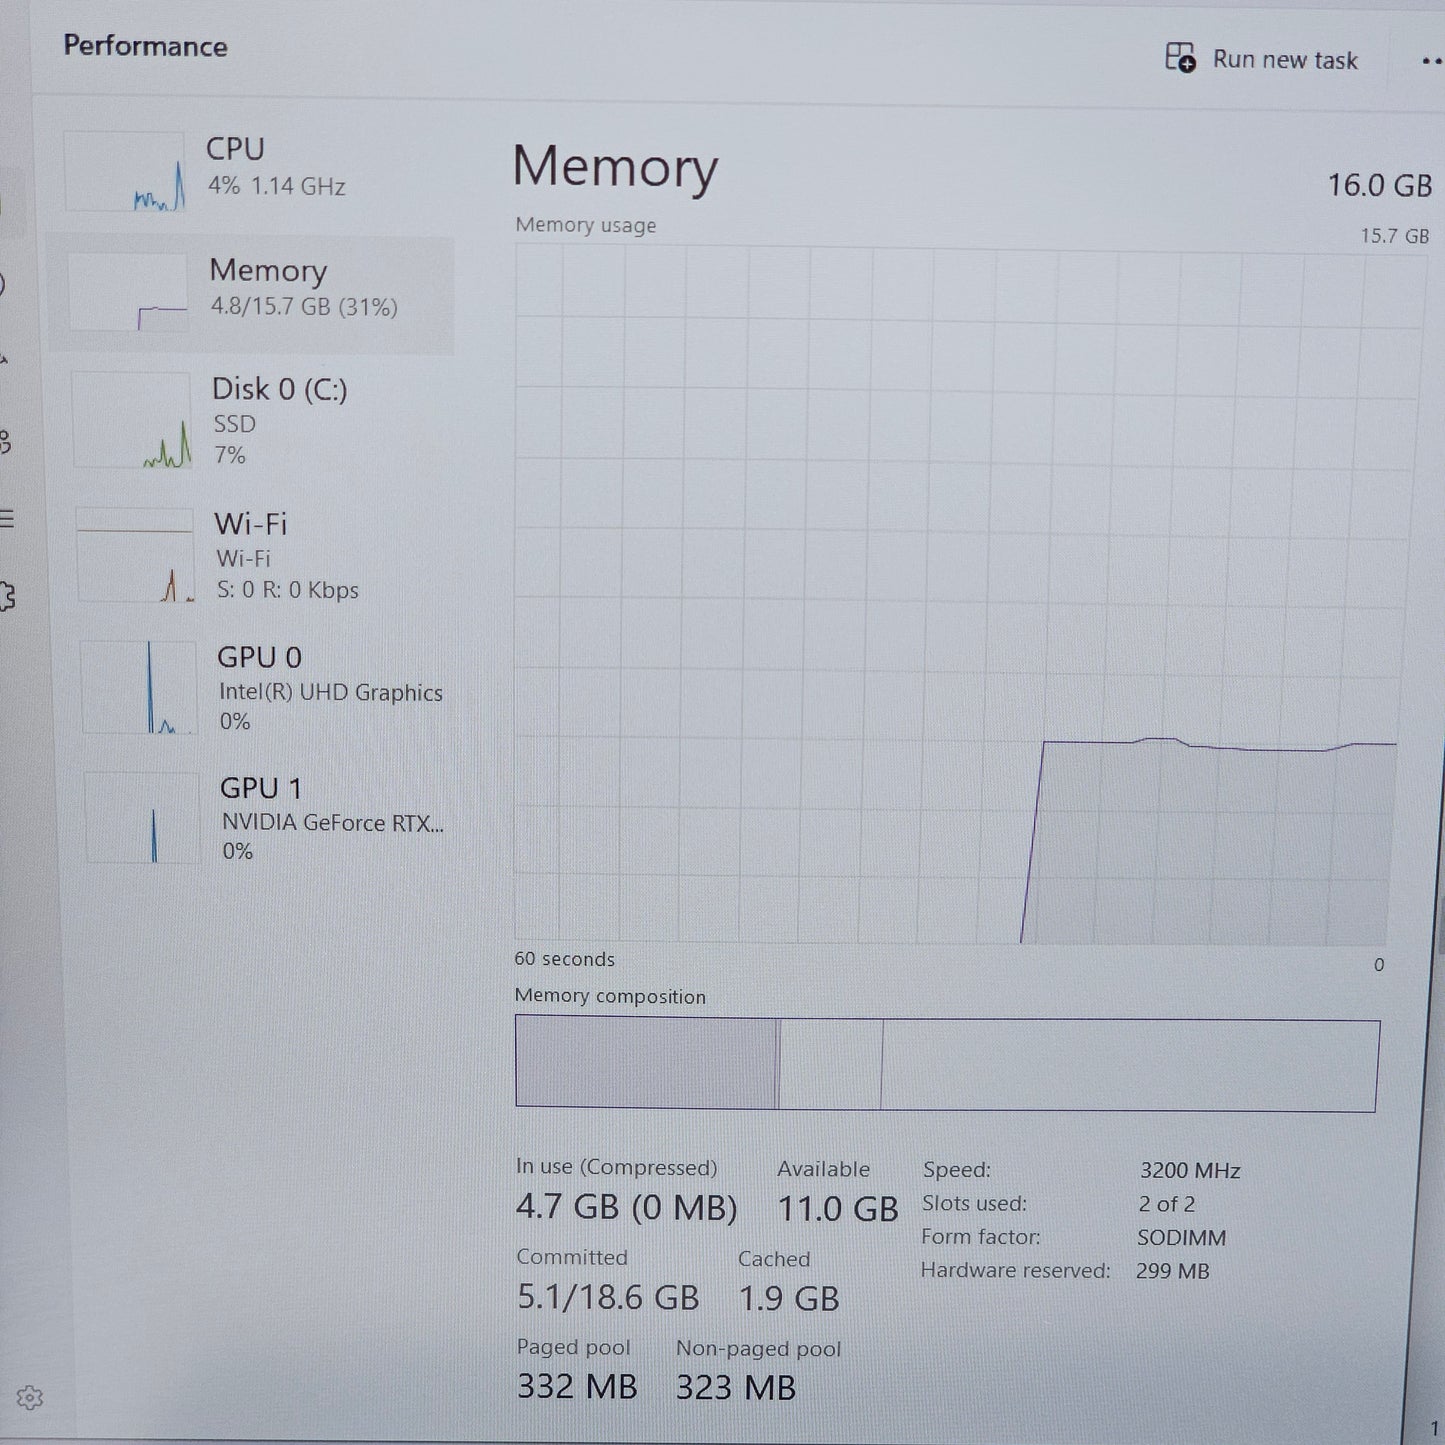Click the 60 seconds axis label
This screenshot has width=1445, height=1445.
[x=564, y=958]
